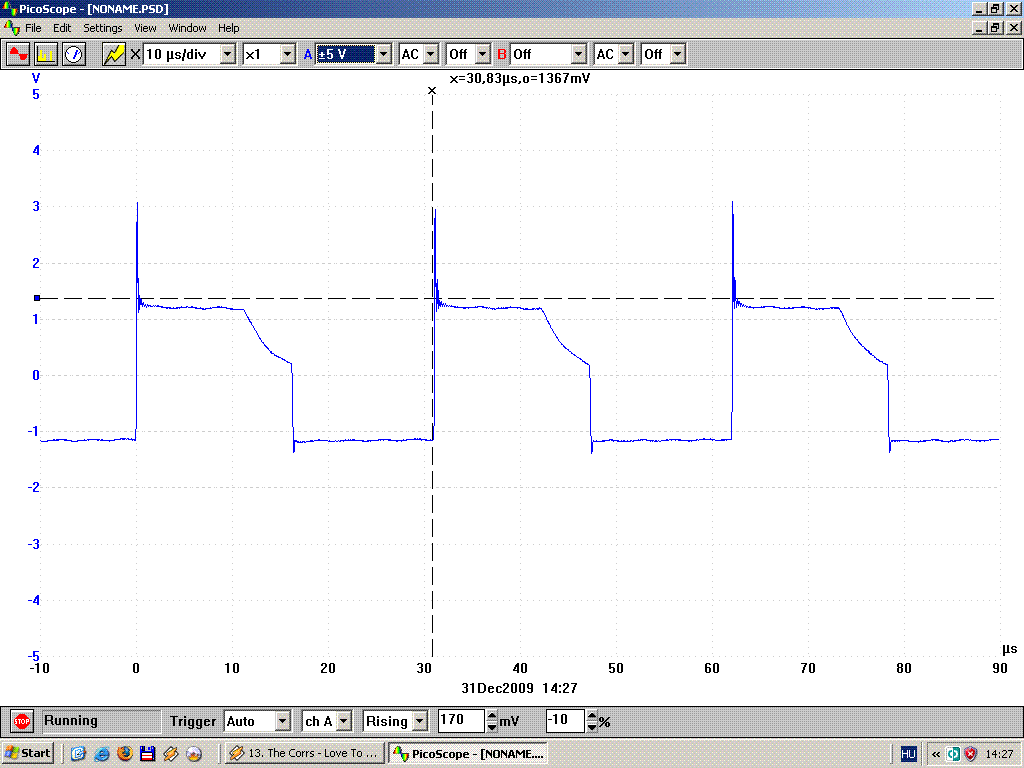This screenshot has width=1024, height=768.
Task: Click the cursor readout x=30,83µs text
Action: click(520, 78)
